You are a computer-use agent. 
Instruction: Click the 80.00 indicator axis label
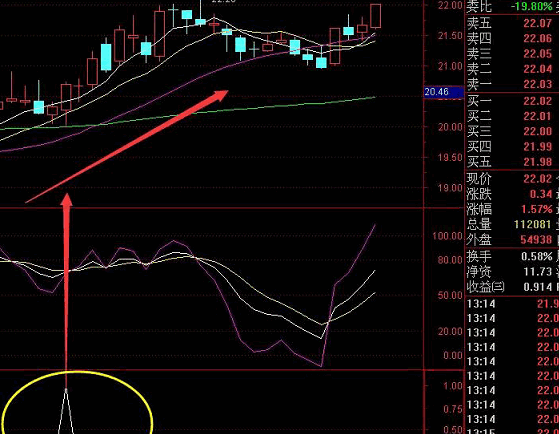point(450,260)
